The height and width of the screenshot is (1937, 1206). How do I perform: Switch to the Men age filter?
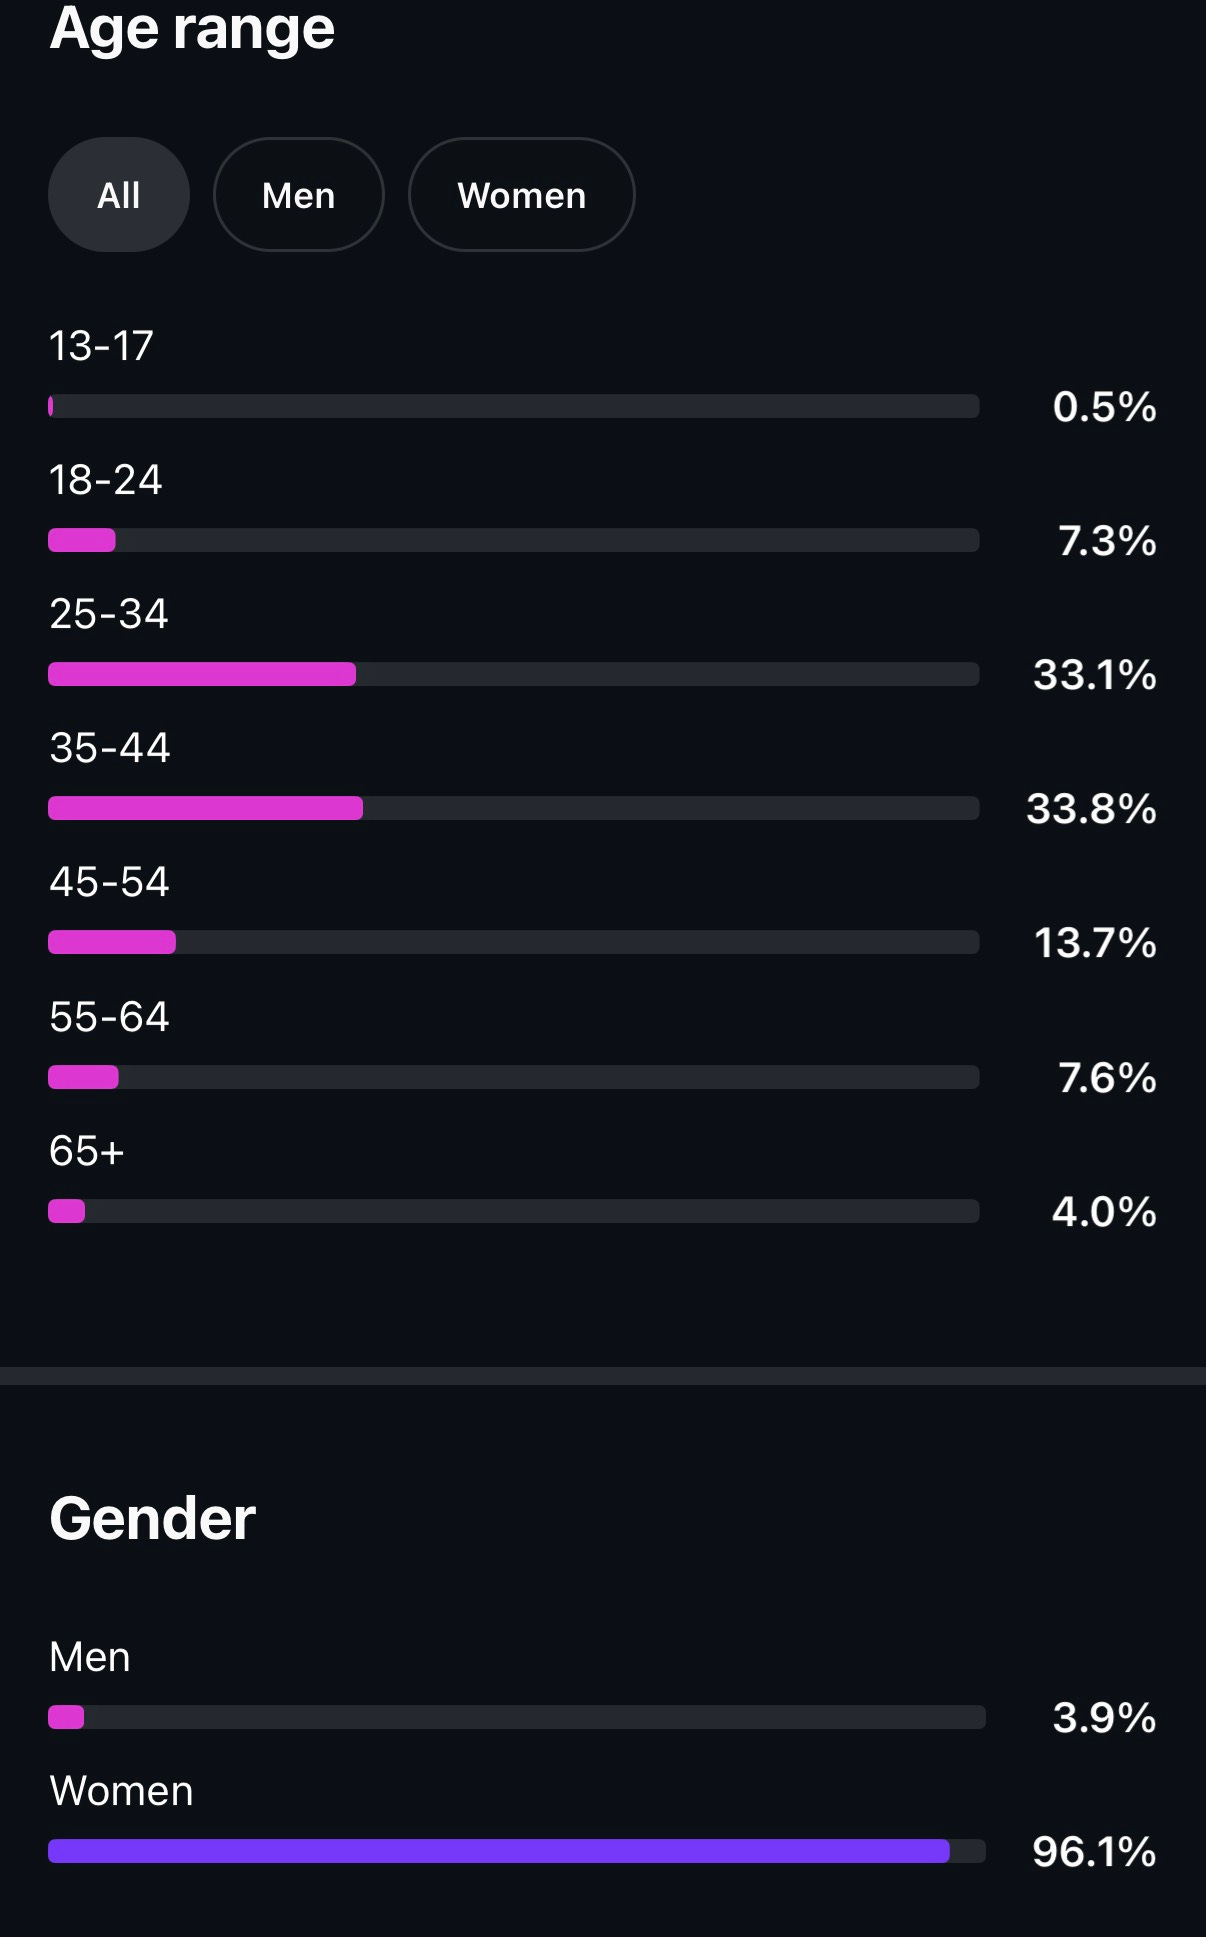tap(298, 195)
